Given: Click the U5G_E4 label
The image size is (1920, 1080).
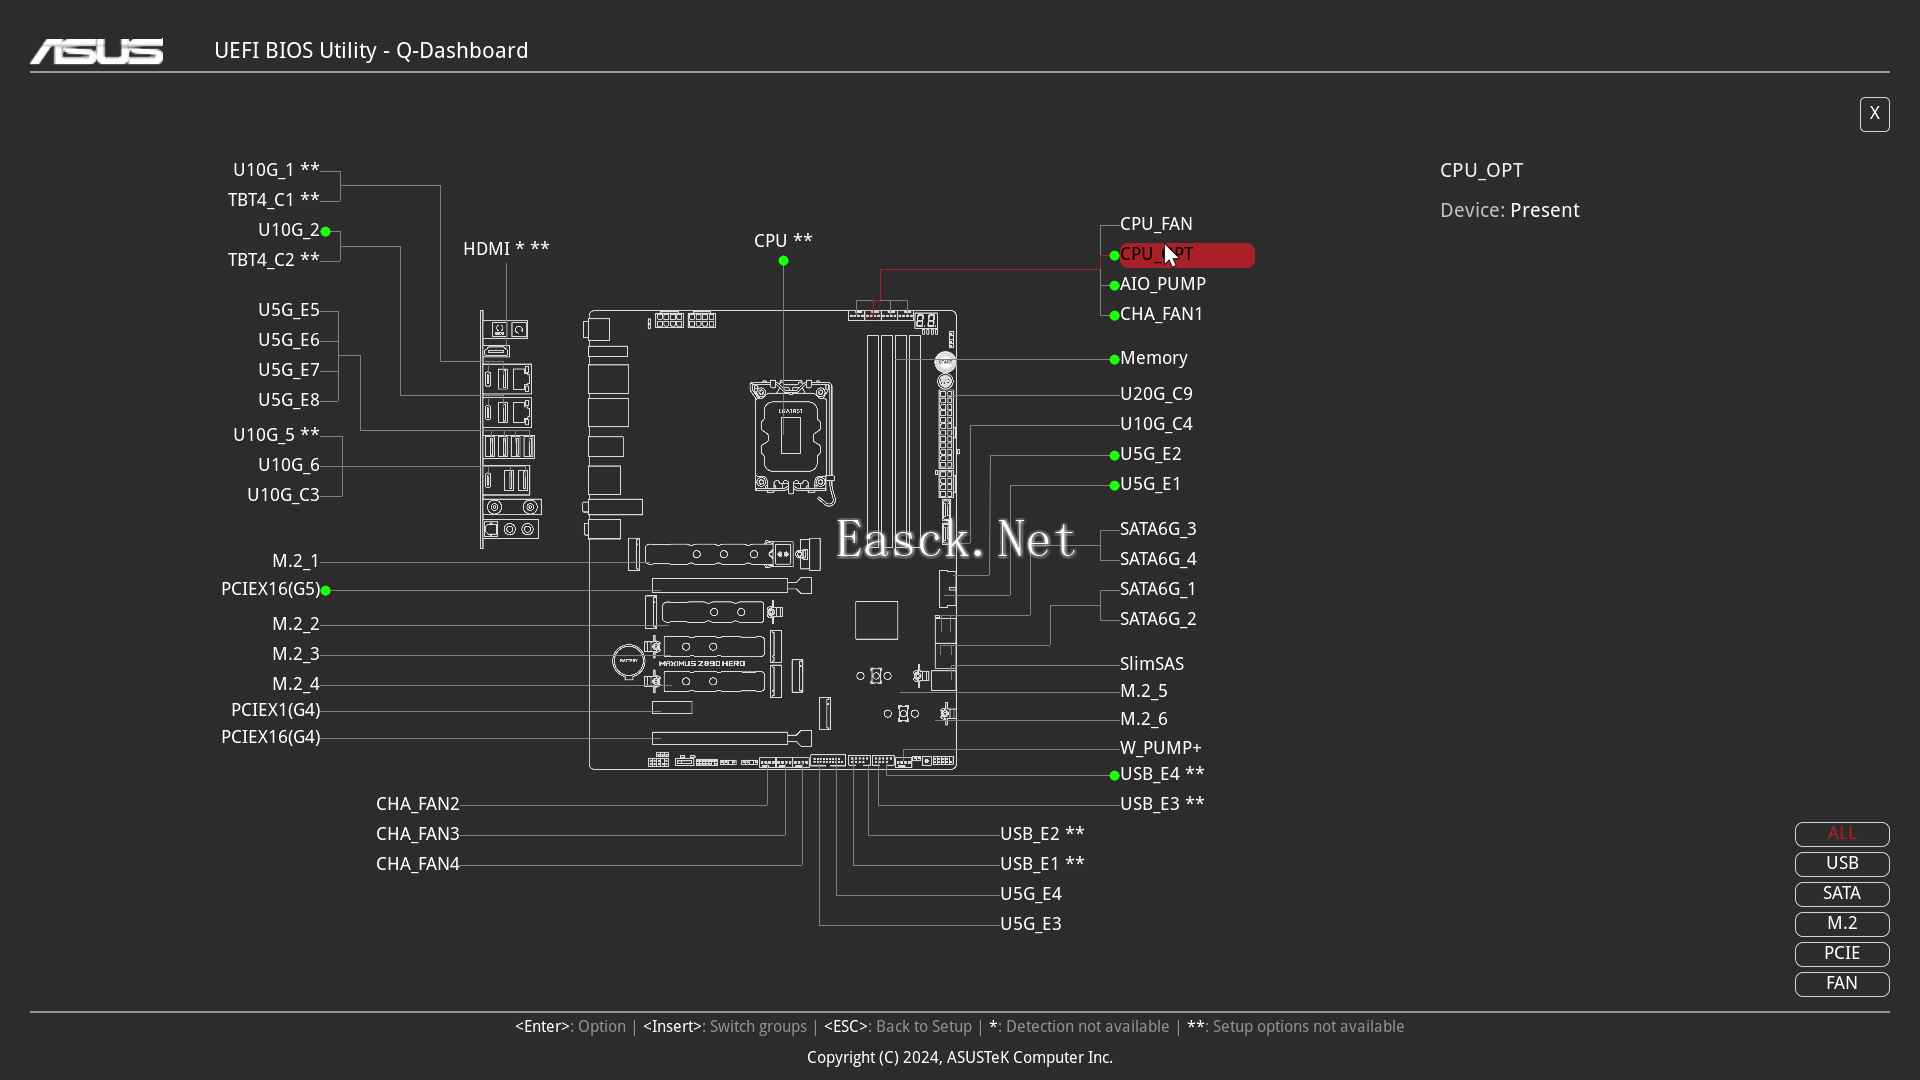Looking at the screenshot, I should (1031, 894).
